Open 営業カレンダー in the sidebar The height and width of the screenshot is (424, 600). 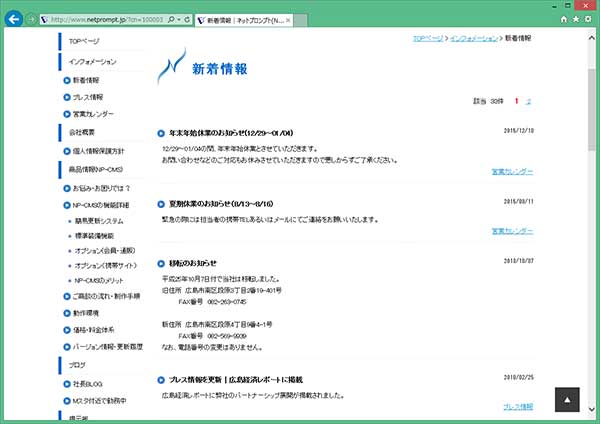(93, 114)
